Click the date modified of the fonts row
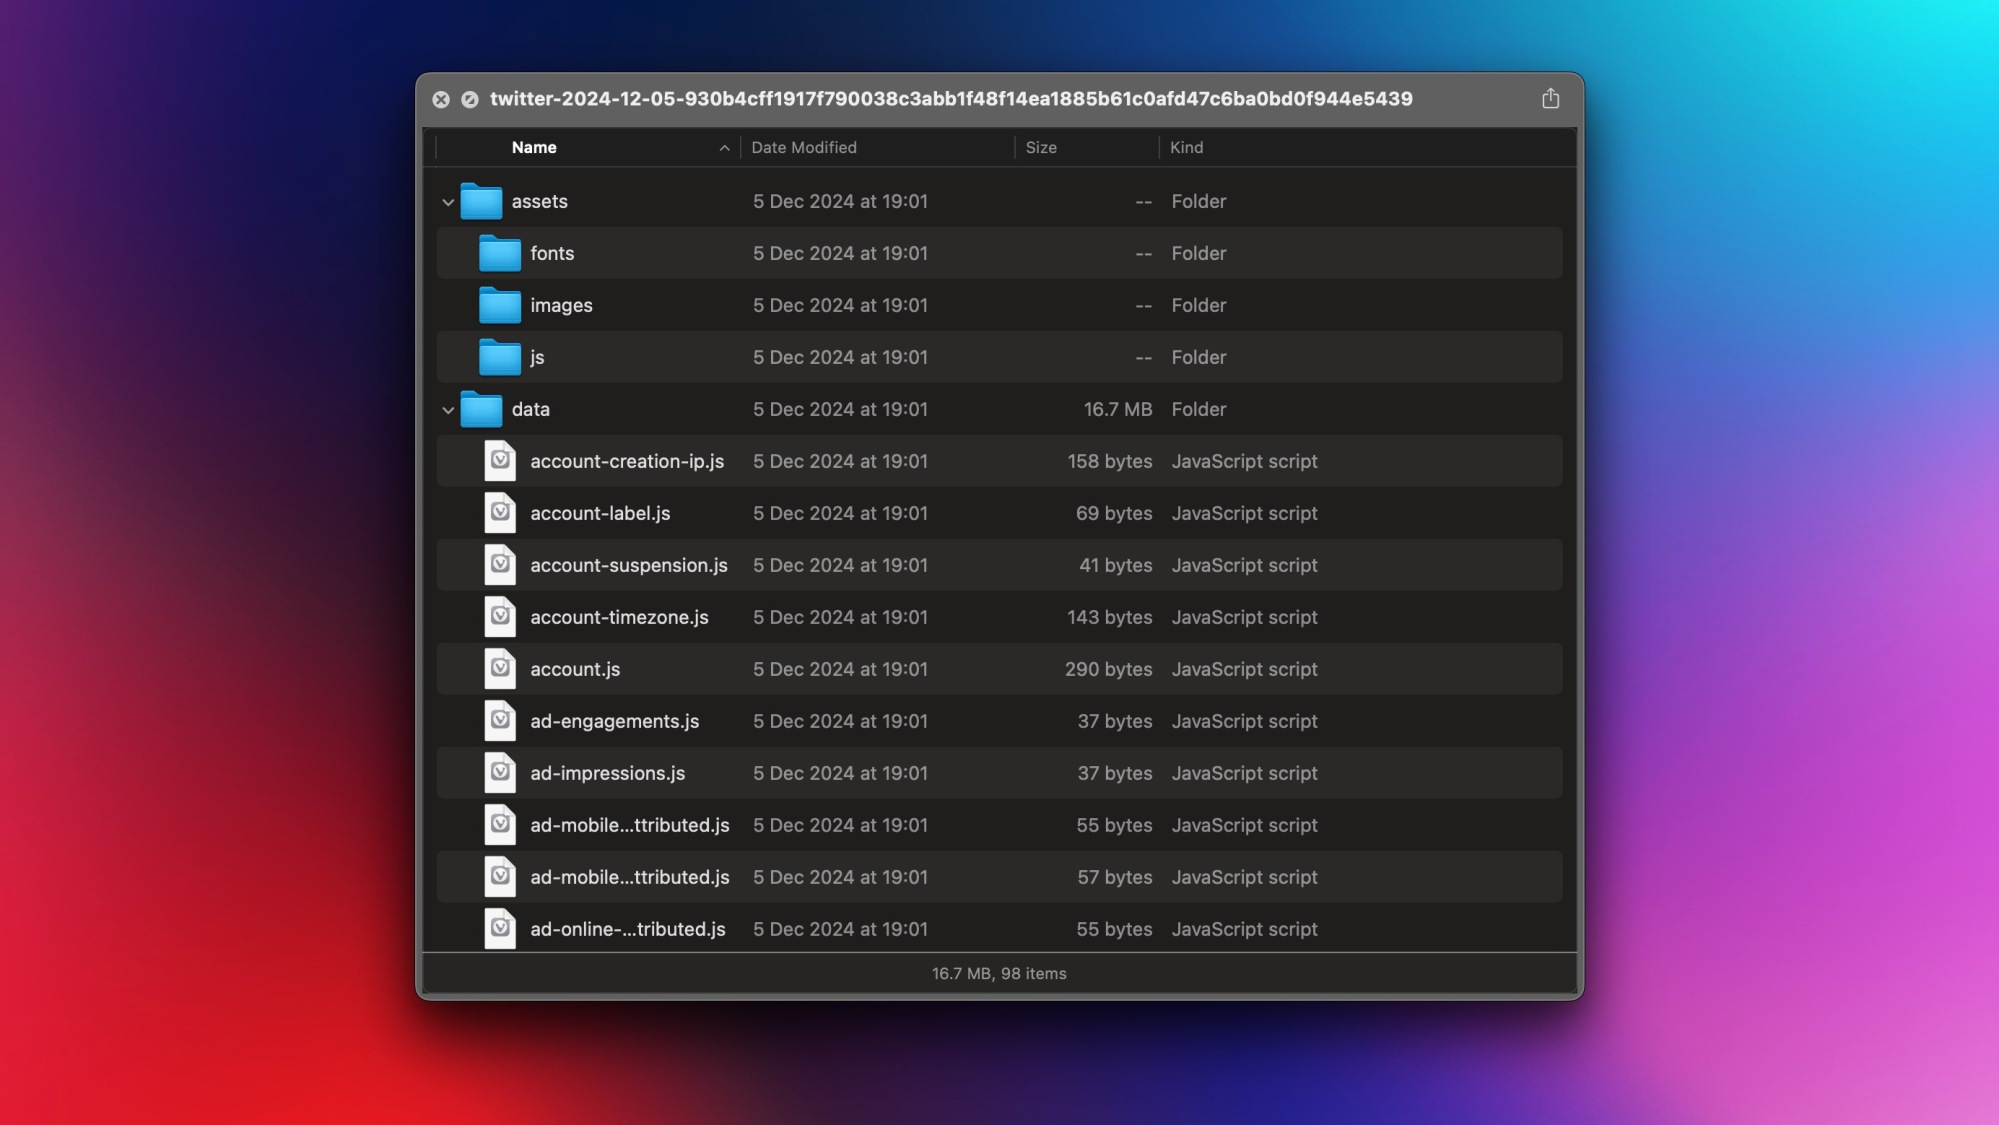 tap(840, 253)
